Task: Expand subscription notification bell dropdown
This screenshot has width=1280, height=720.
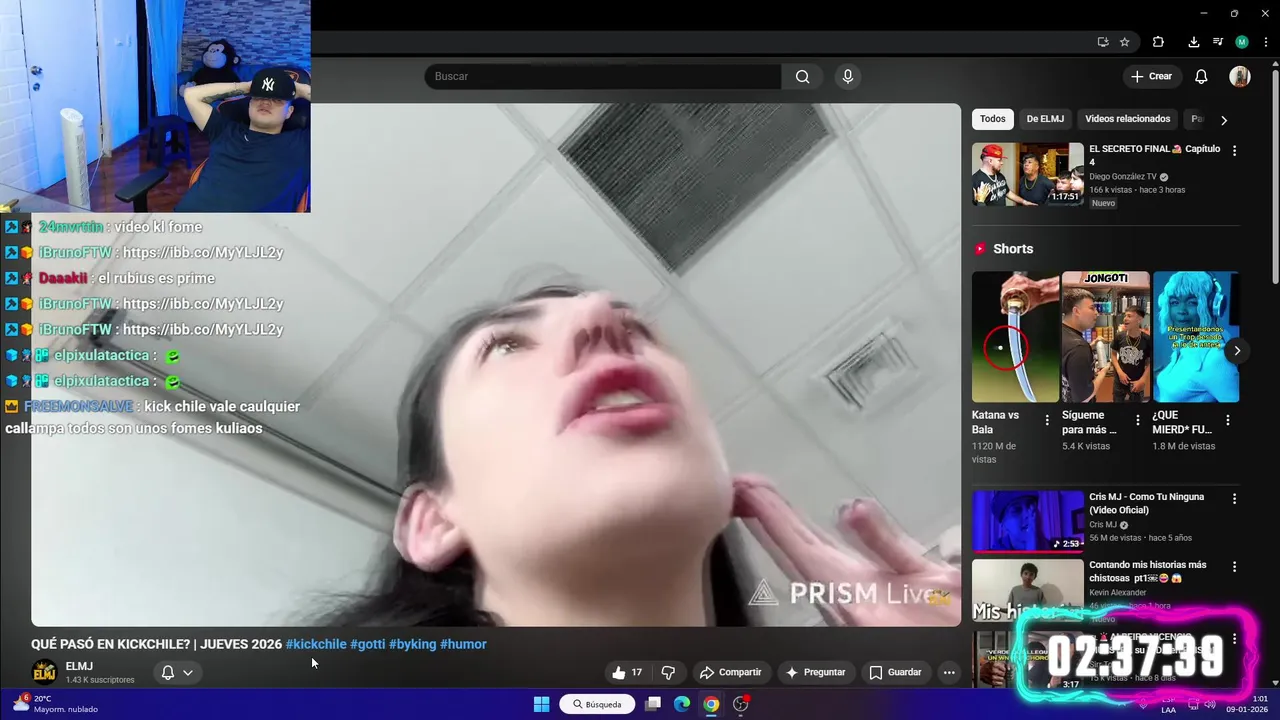Action: pos(177,673)
